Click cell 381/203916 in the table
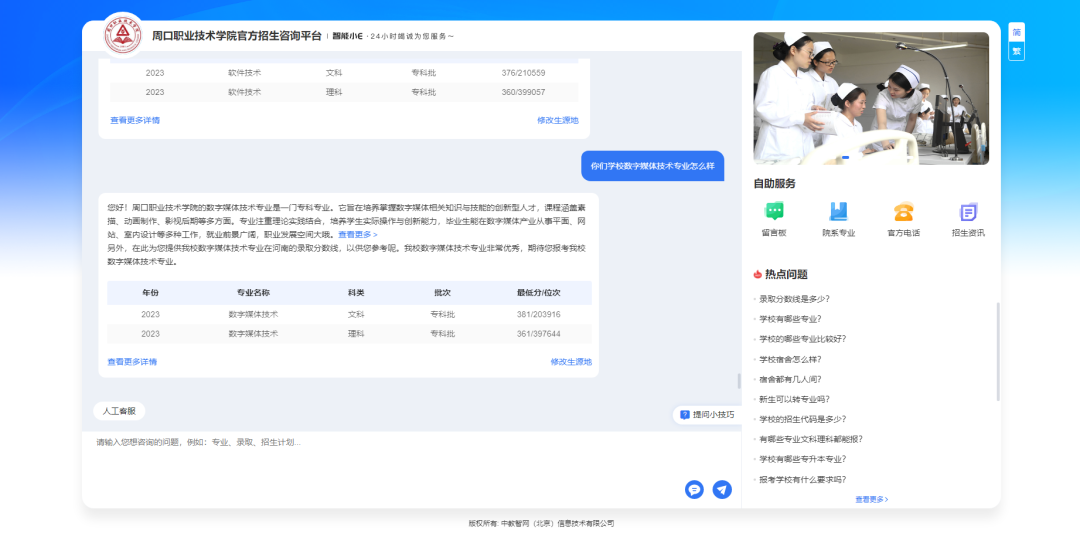Image resolution: width=1080 pixels, height=540 pixels. coord(539,314)
